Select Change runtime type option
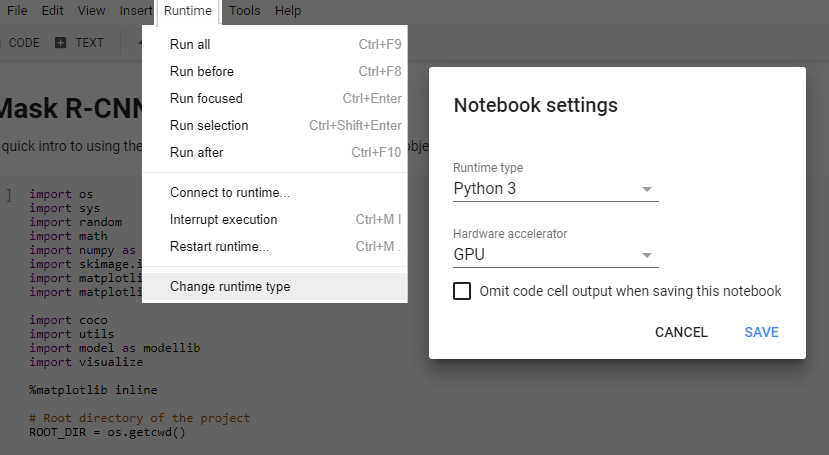Viewport: 829px width, 455px height. point(230,287)
